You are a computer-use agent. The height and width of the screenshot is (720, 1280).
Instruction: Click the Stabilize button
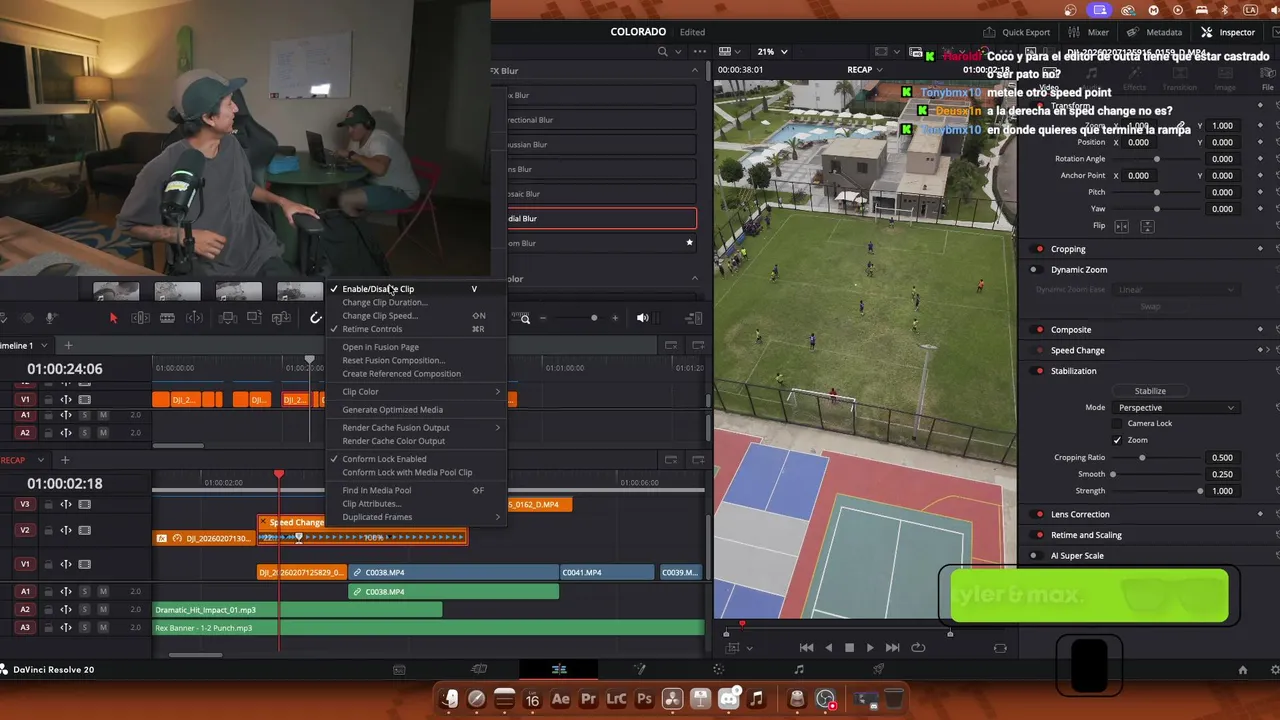pos(1150,391)
